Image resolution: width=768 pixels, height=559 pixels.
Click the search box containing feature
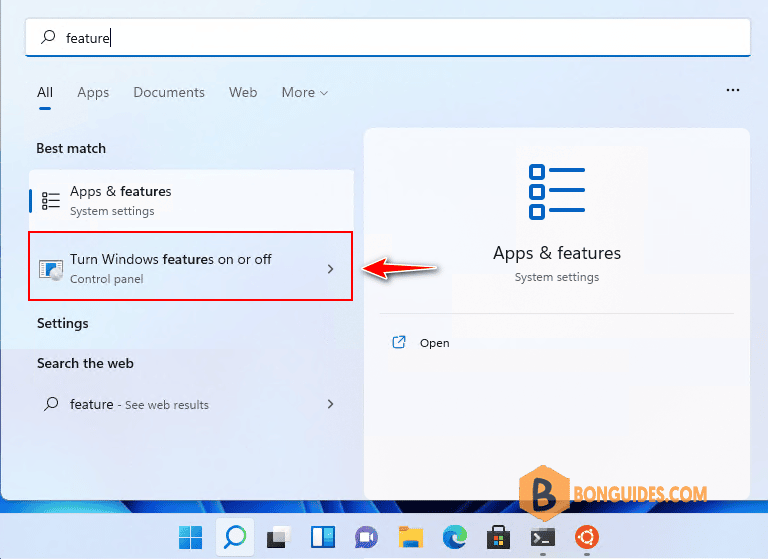pos(388,38)
